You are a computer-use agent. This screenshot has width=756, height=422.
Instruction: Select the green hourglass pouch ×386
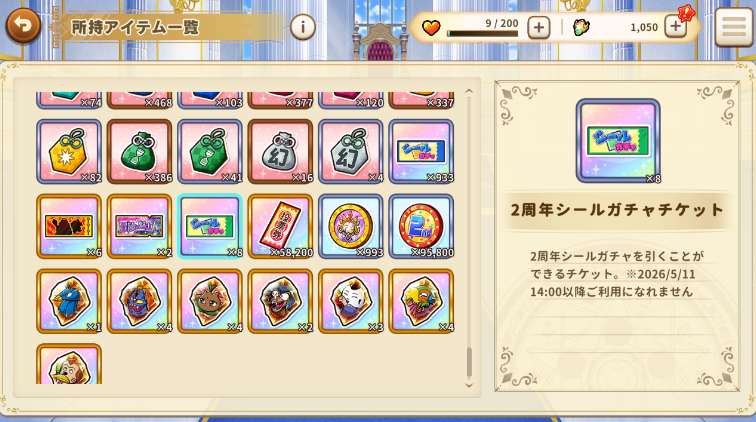pos(139,151)
